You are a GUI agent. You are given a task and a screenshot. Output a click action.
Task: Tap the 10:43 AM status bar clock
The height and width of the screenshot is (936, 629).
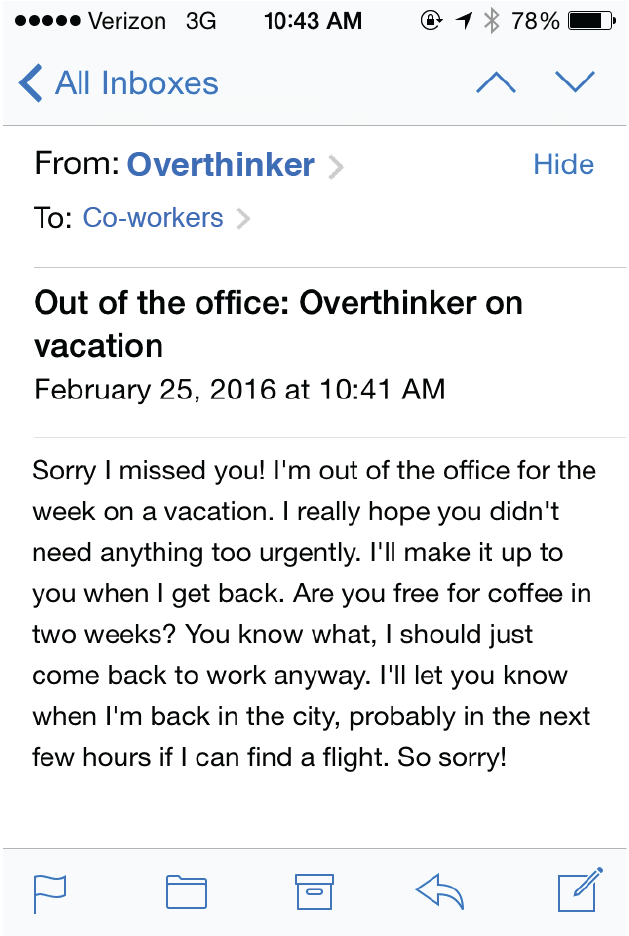click(313, 21)
